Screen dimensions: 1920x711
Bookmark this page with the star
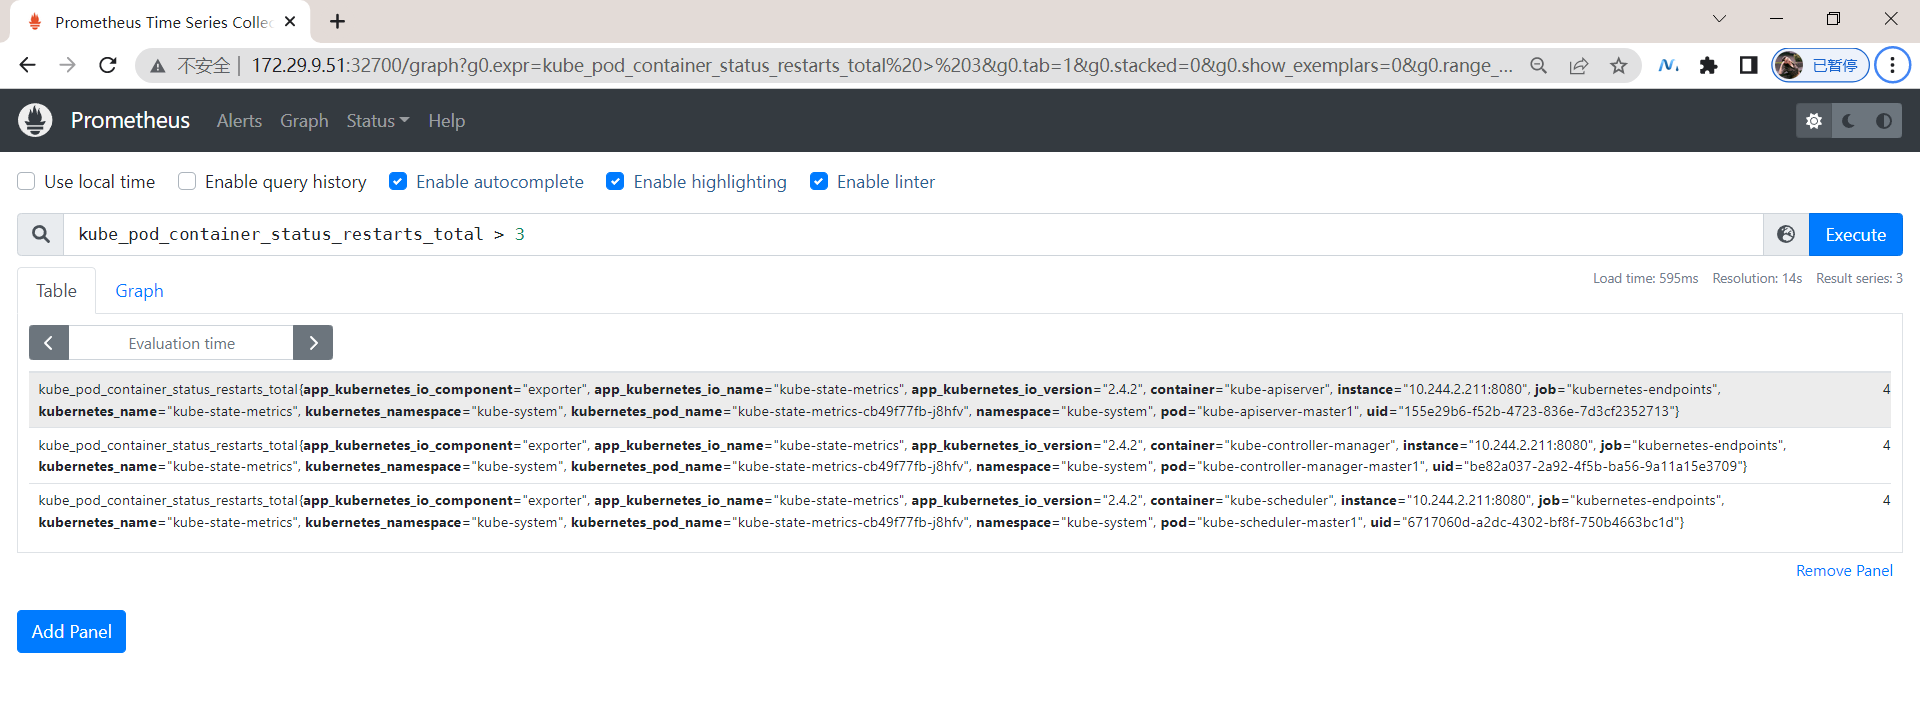pyautogui.click(x=1618, y=66)
